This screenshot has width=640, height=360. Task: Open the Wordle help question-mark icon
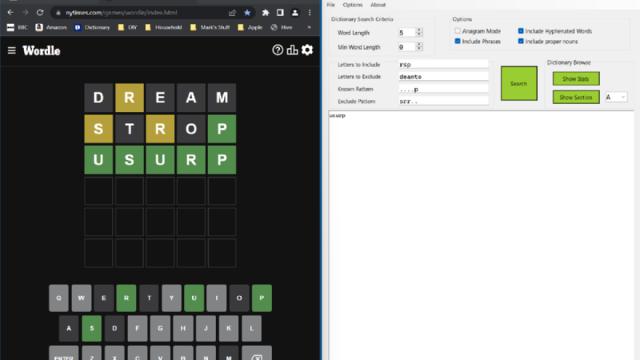(278, 50)
